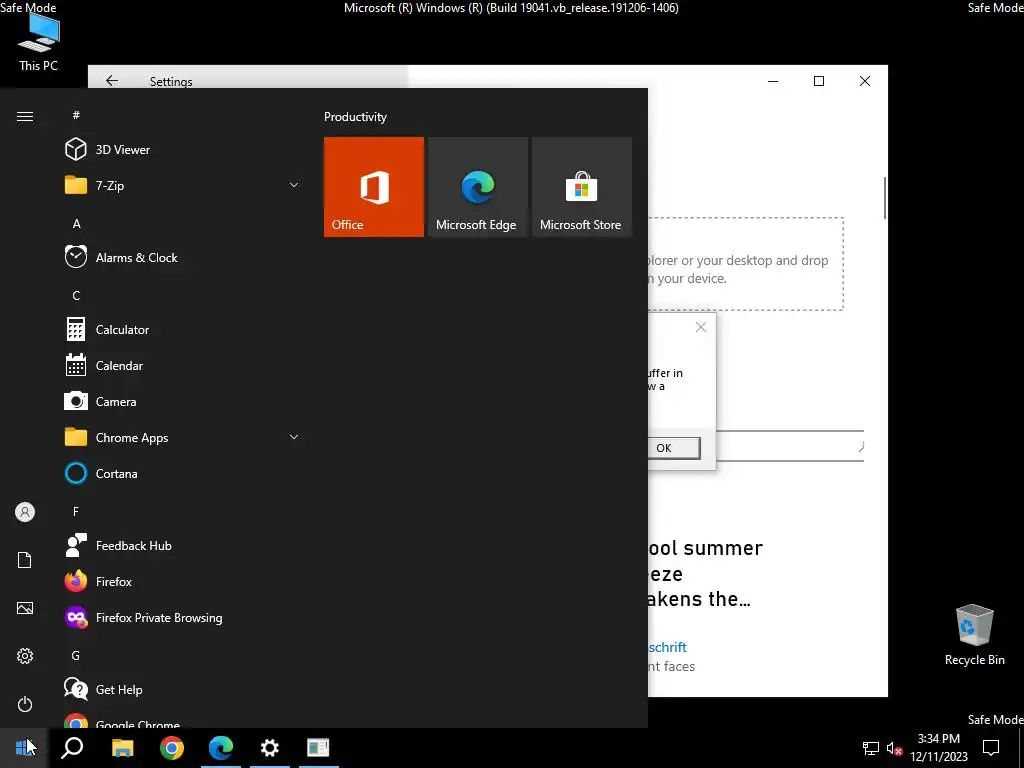Click the Microsoft Store tile

(x=582, y=187)
